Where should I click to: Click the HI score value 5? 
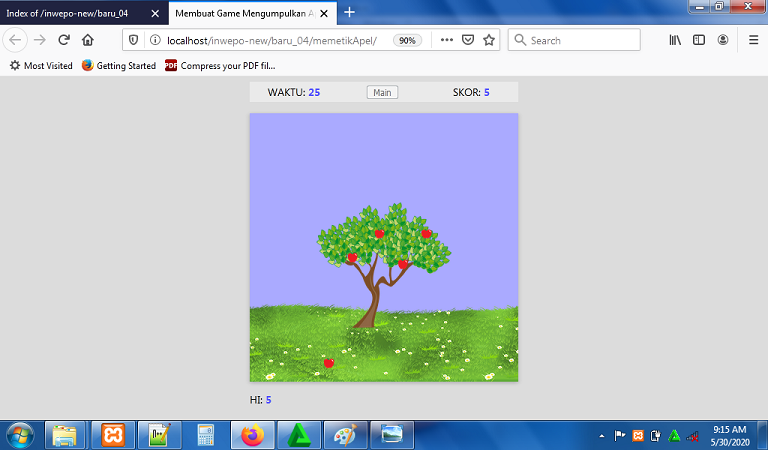coord(268,400)
